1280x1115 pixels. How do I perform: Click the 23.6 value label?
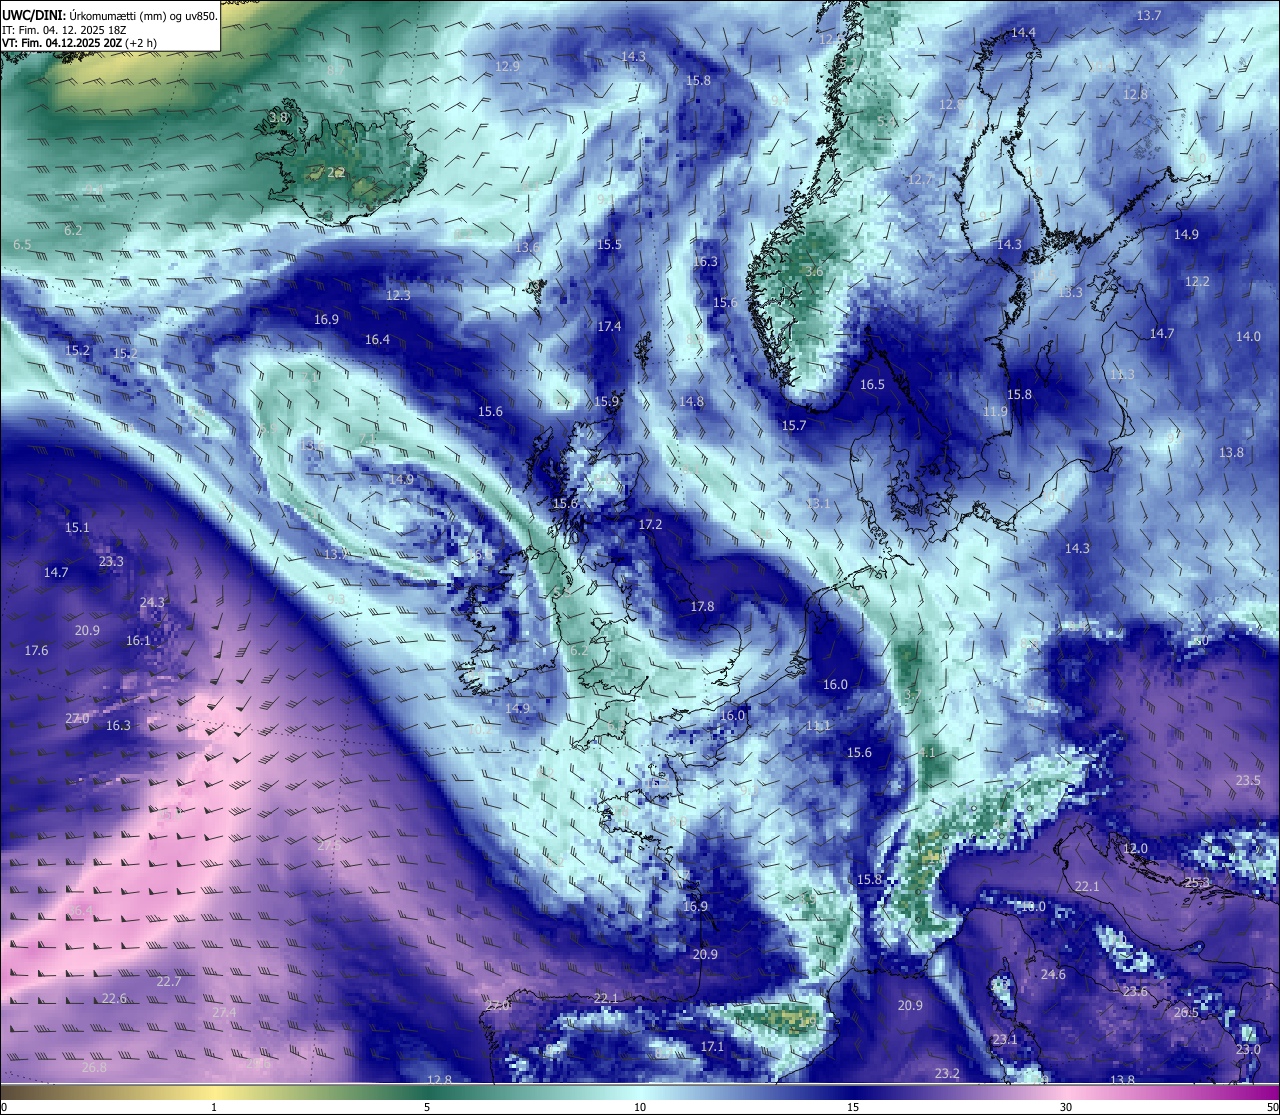tap(1134, 992)
